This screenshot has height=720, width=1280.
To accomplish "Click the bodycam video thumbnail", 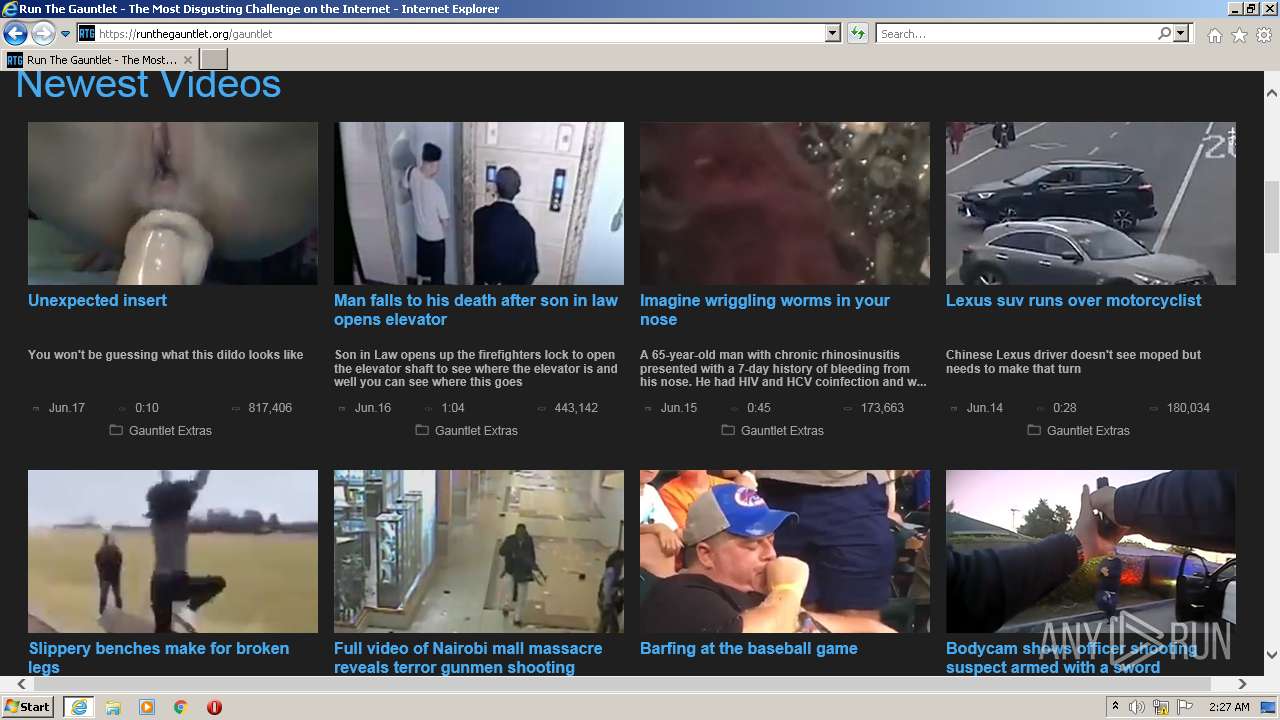I will point(1091,551).
